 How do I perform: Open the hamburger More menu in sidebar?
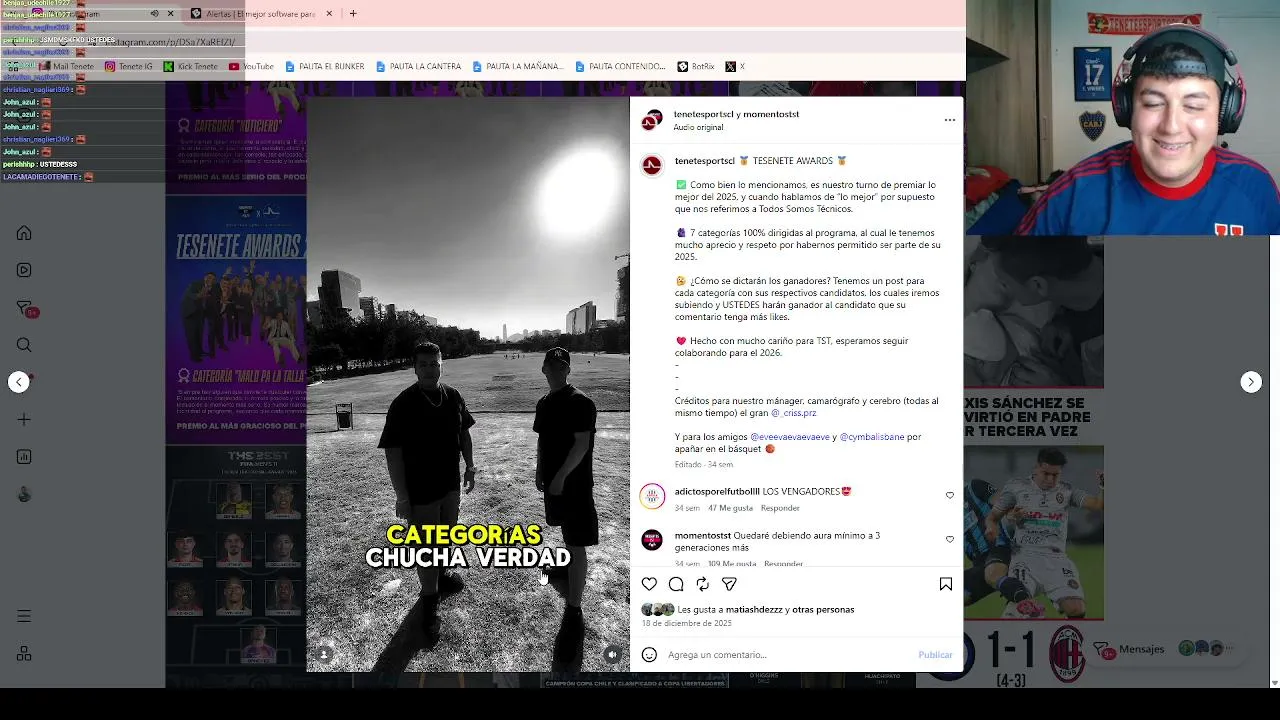24,616
